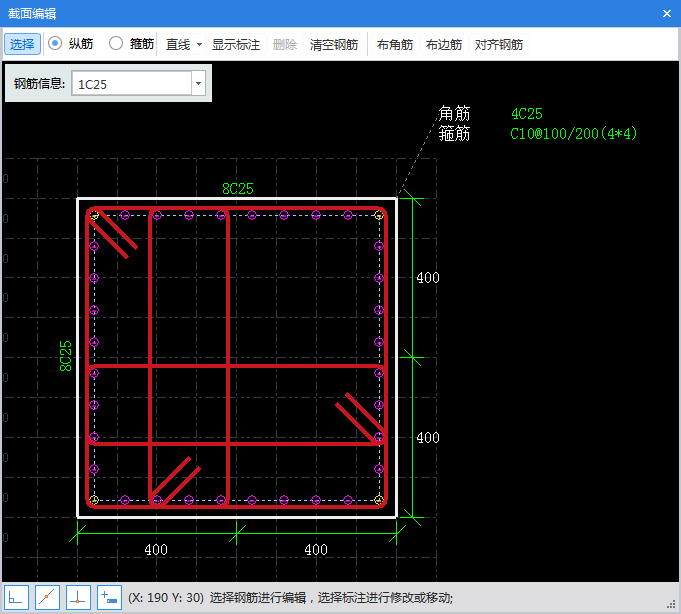
Task: Click 清空钢筋 to clear rebars
Action: [334, 44]
